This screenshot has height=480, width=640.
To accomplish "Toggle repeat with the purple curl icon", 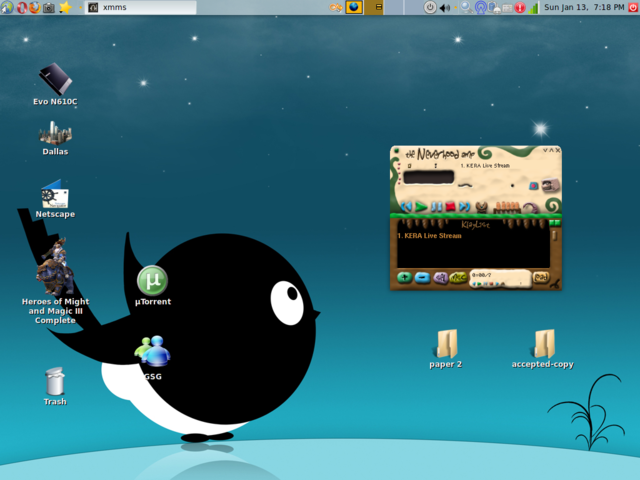I will (531, 207).
